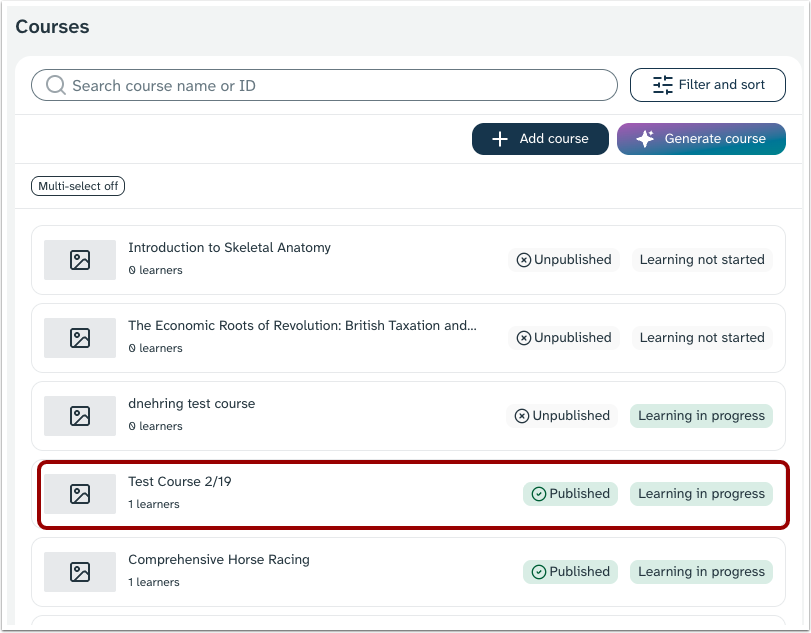Click check-circle icon on Horse Racing Published badge
811x633 pixels.
[539, 572]
